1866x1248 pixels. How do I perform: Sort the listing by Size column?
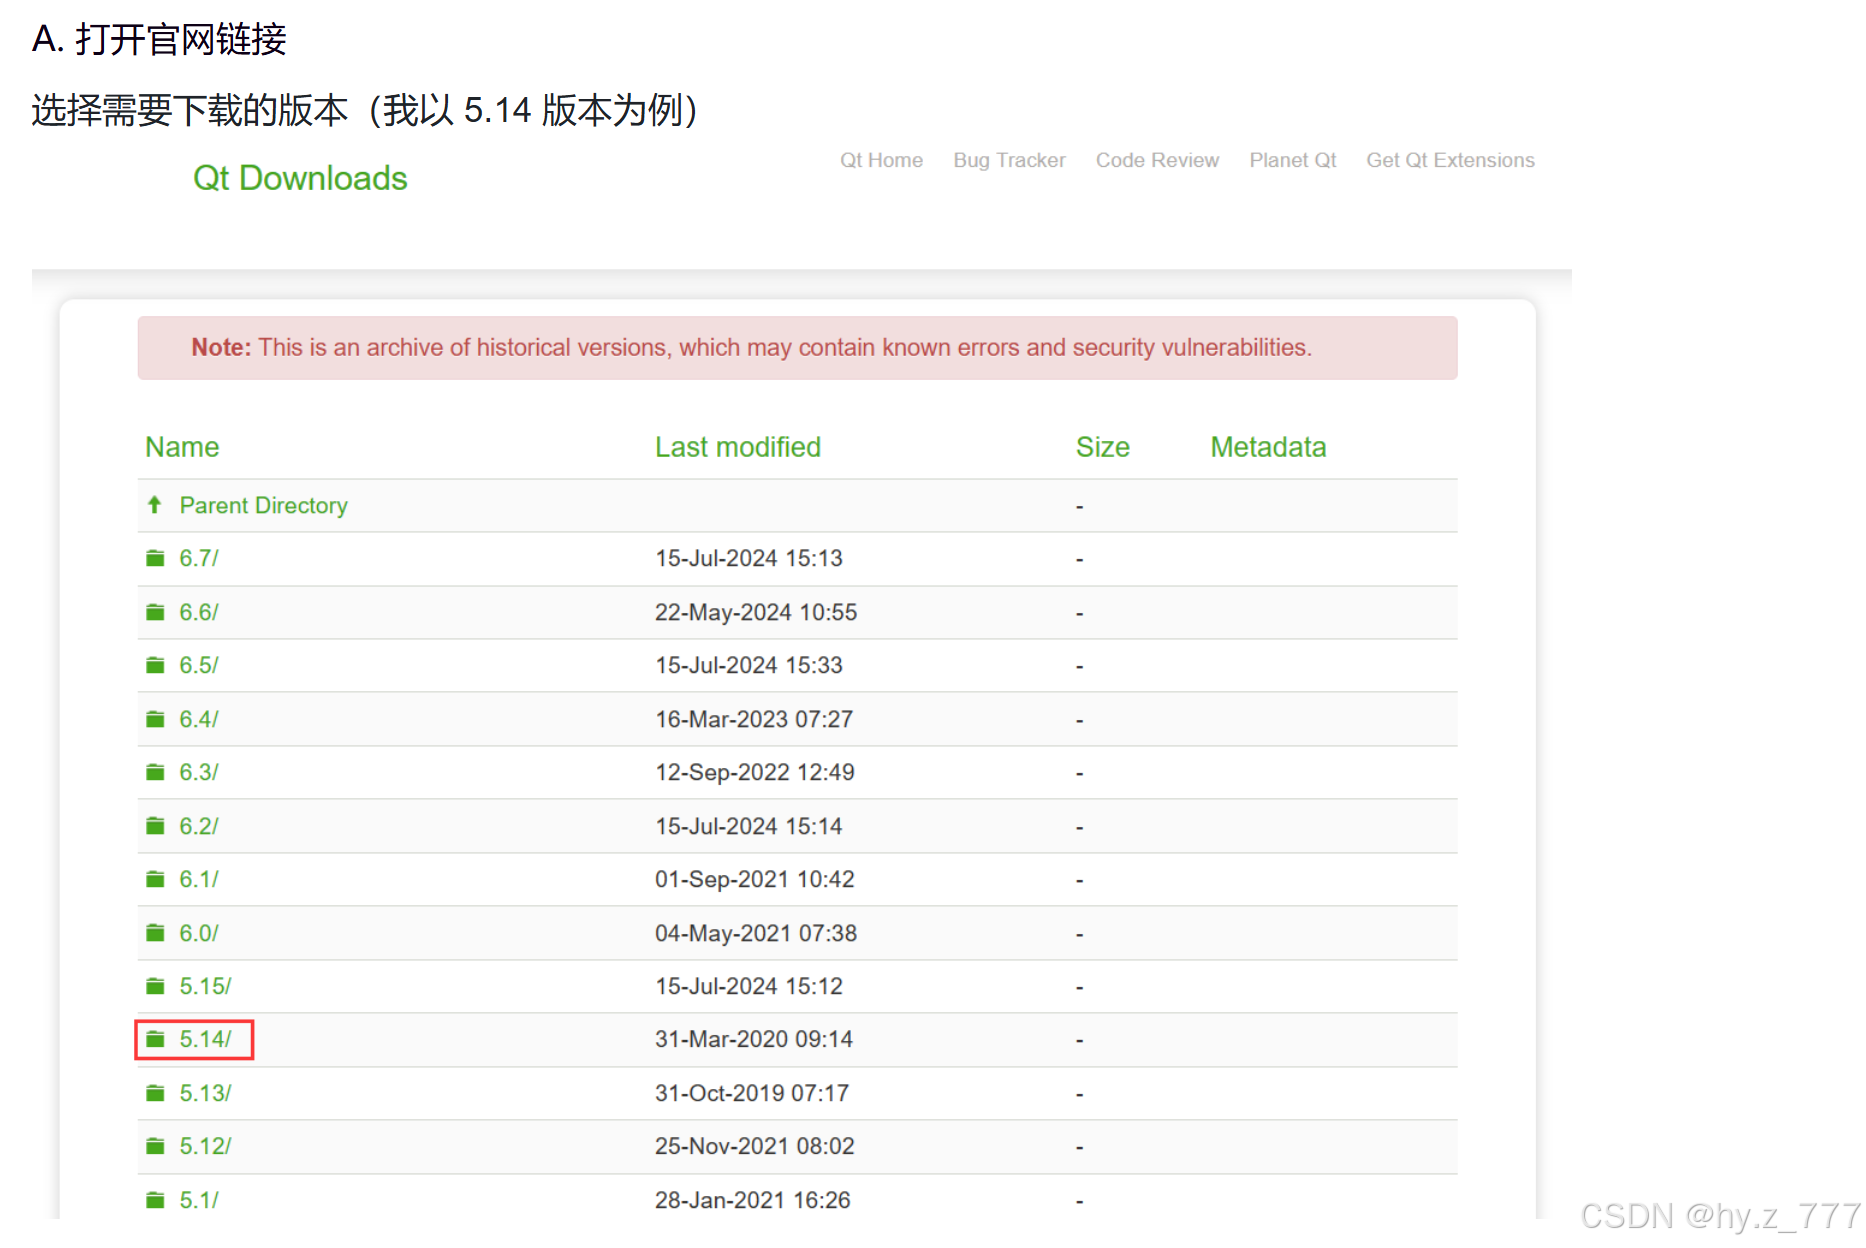(x=1103, y=447)
